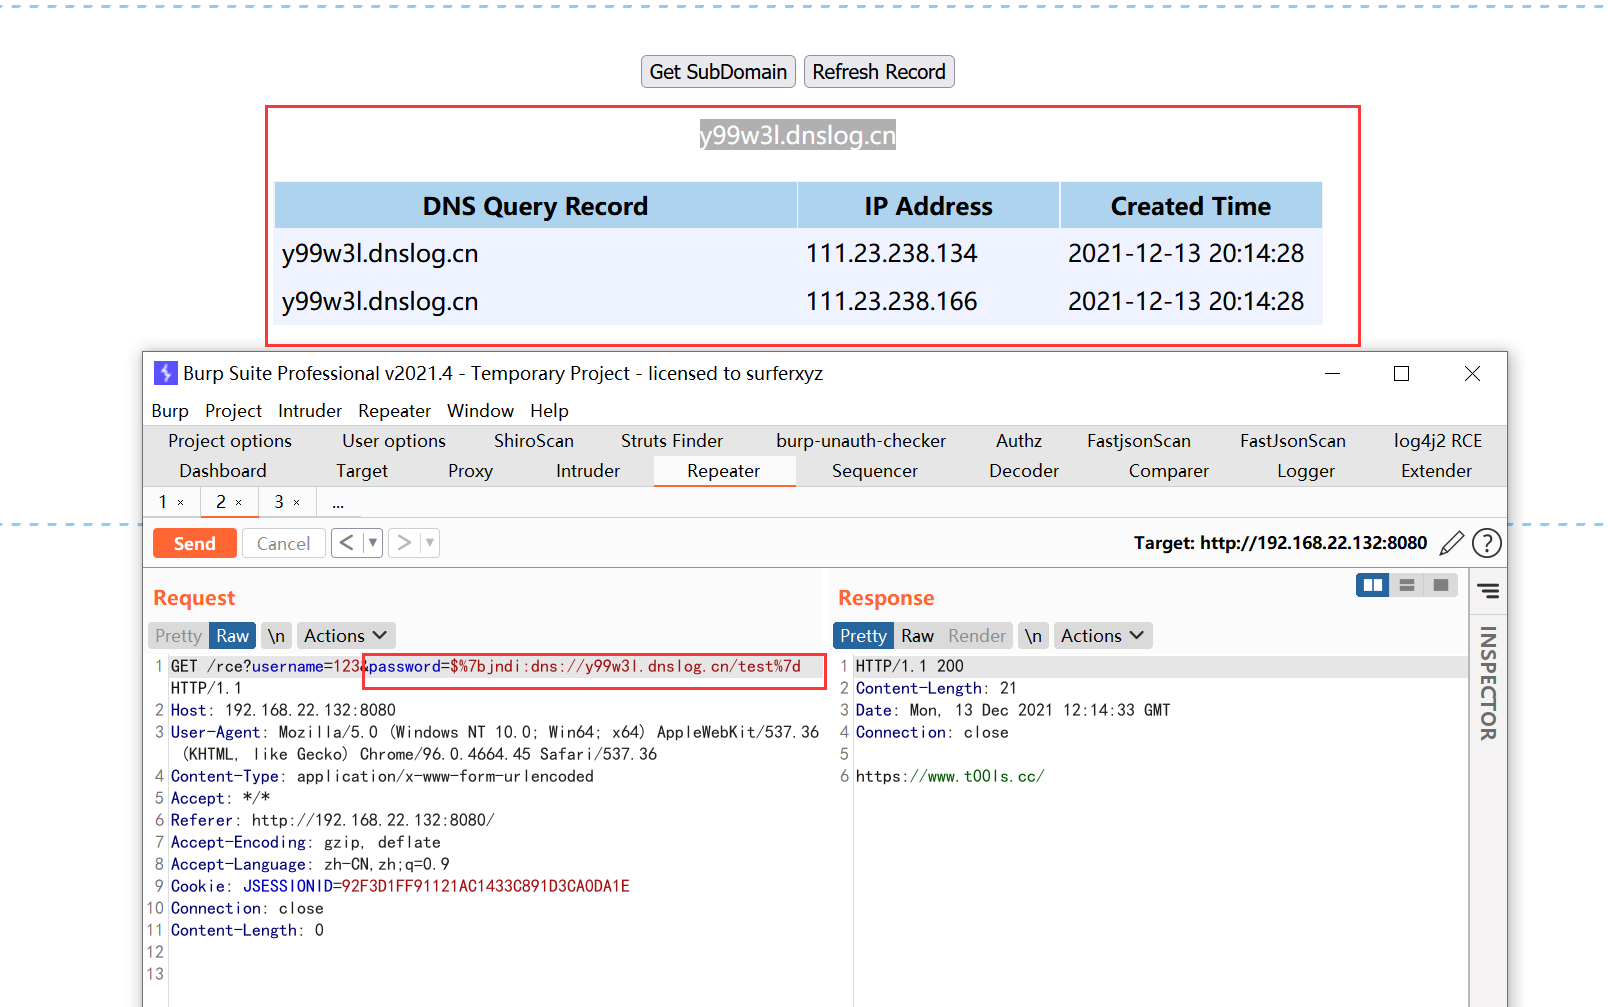Toggle newline display in Request pane

(x=276, y=636)
